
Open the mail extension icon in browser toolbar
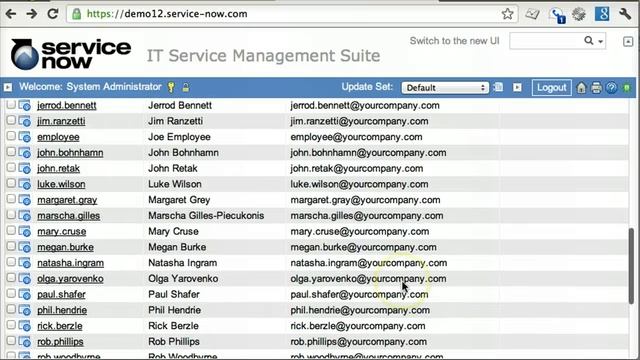coord(532,14)
